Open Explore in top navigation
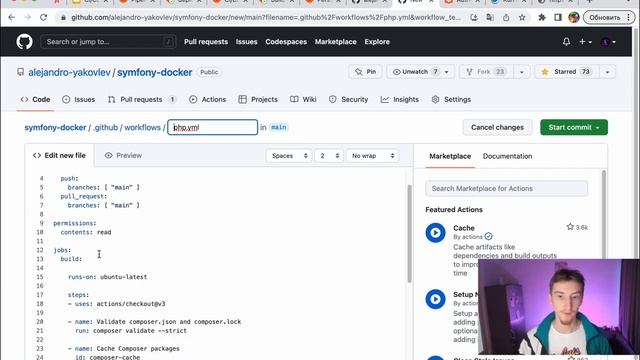This screenshot has height=360, width=640. coord(377,42)
